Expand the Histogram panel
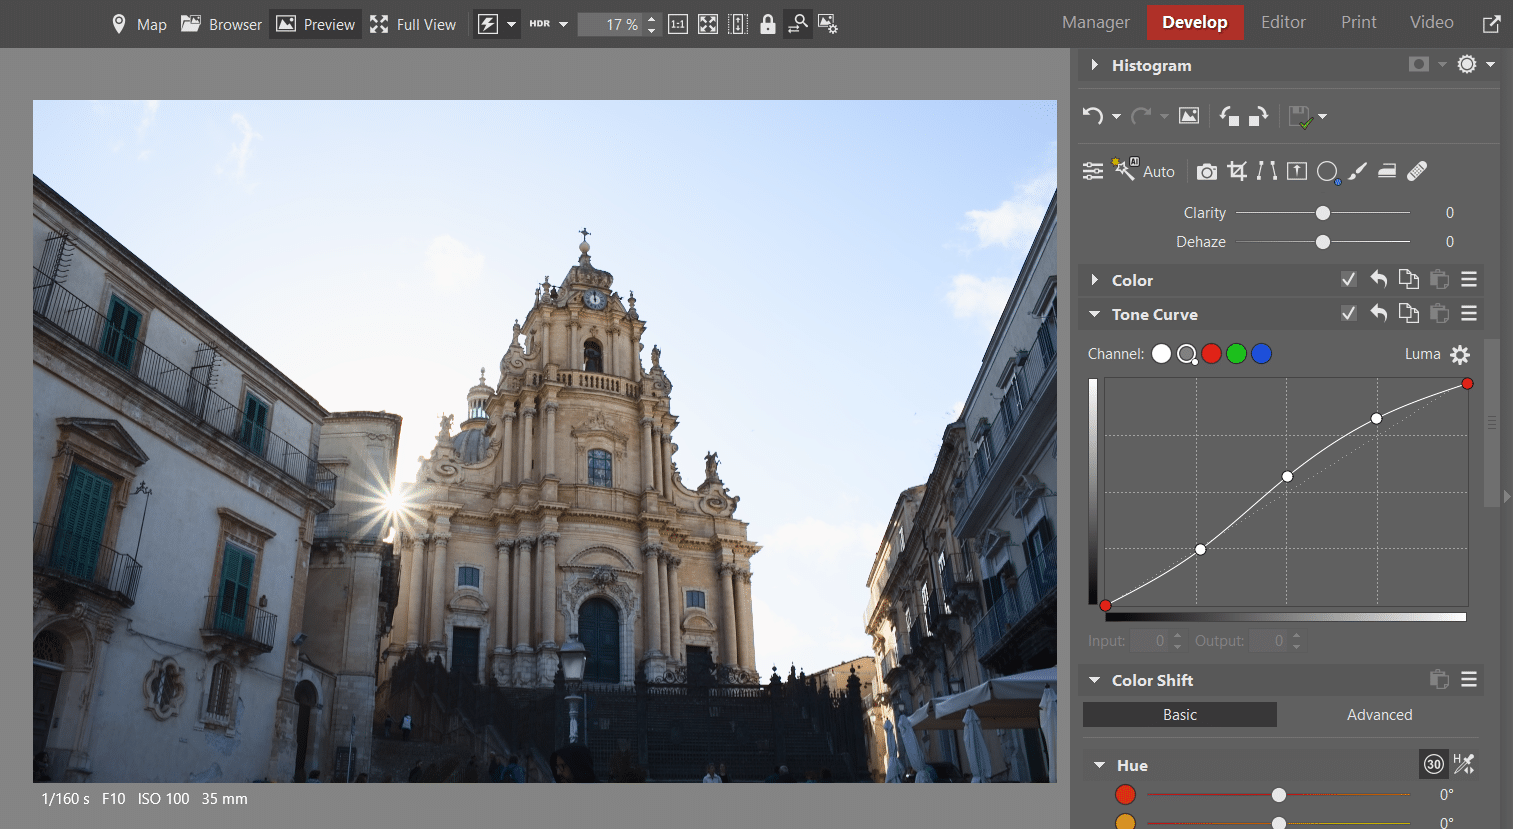The height and width of the screenshot is (829, 1513). pos(1095,65)
